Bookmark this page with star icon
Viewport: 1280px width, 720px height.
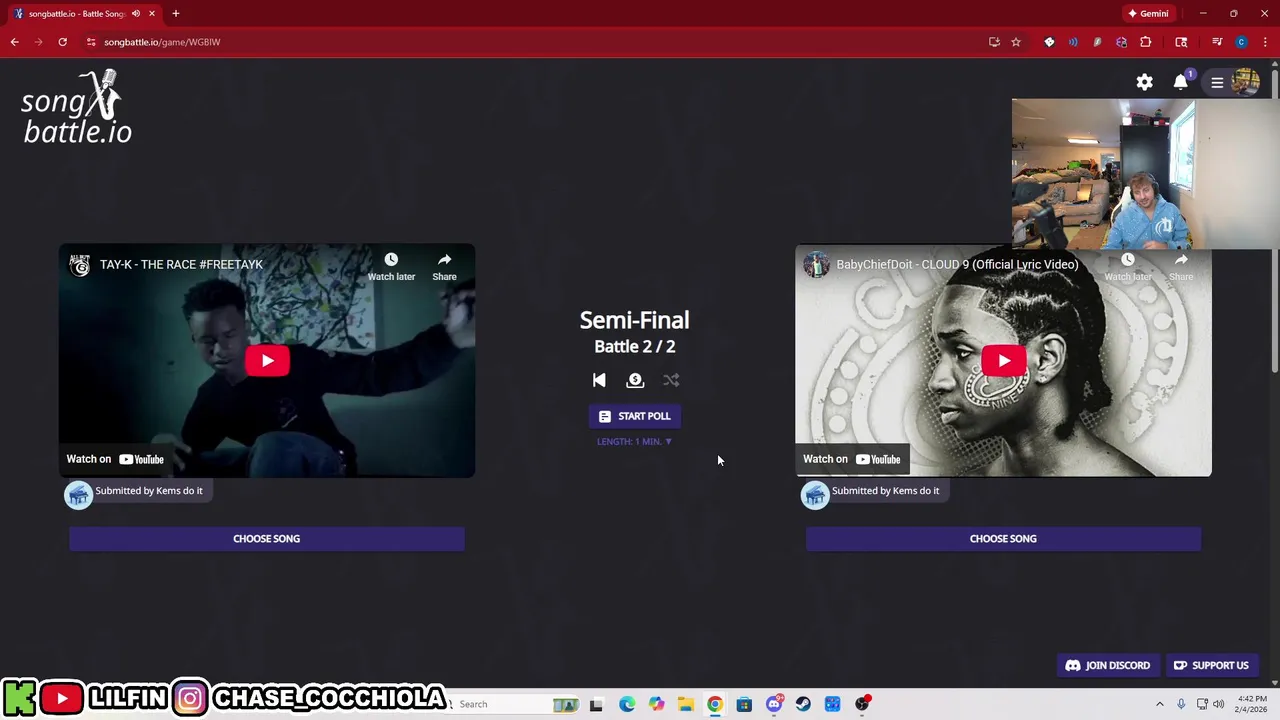1016,42
